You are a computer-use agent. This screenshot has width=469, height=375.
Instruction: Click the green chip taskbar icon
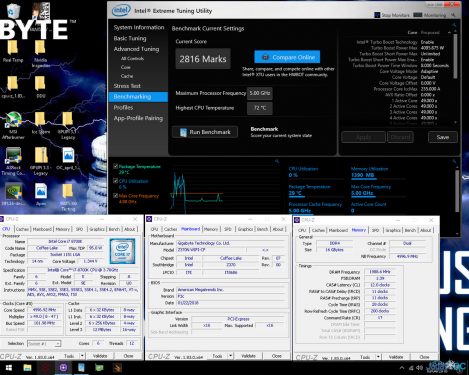(99, 368)
